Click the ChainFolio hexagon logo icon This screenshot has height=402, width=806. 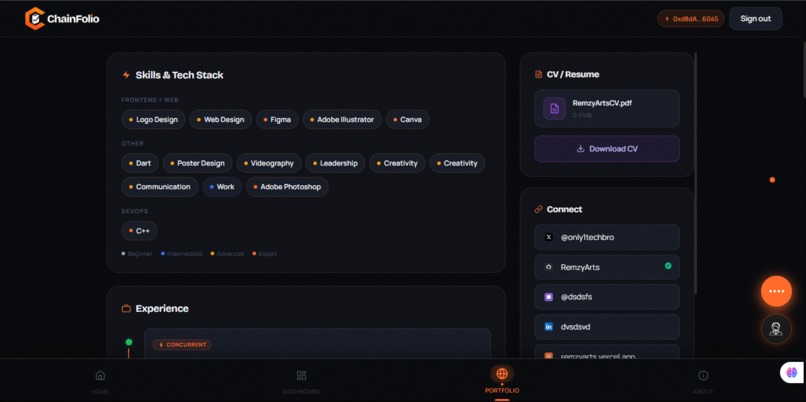34,19
